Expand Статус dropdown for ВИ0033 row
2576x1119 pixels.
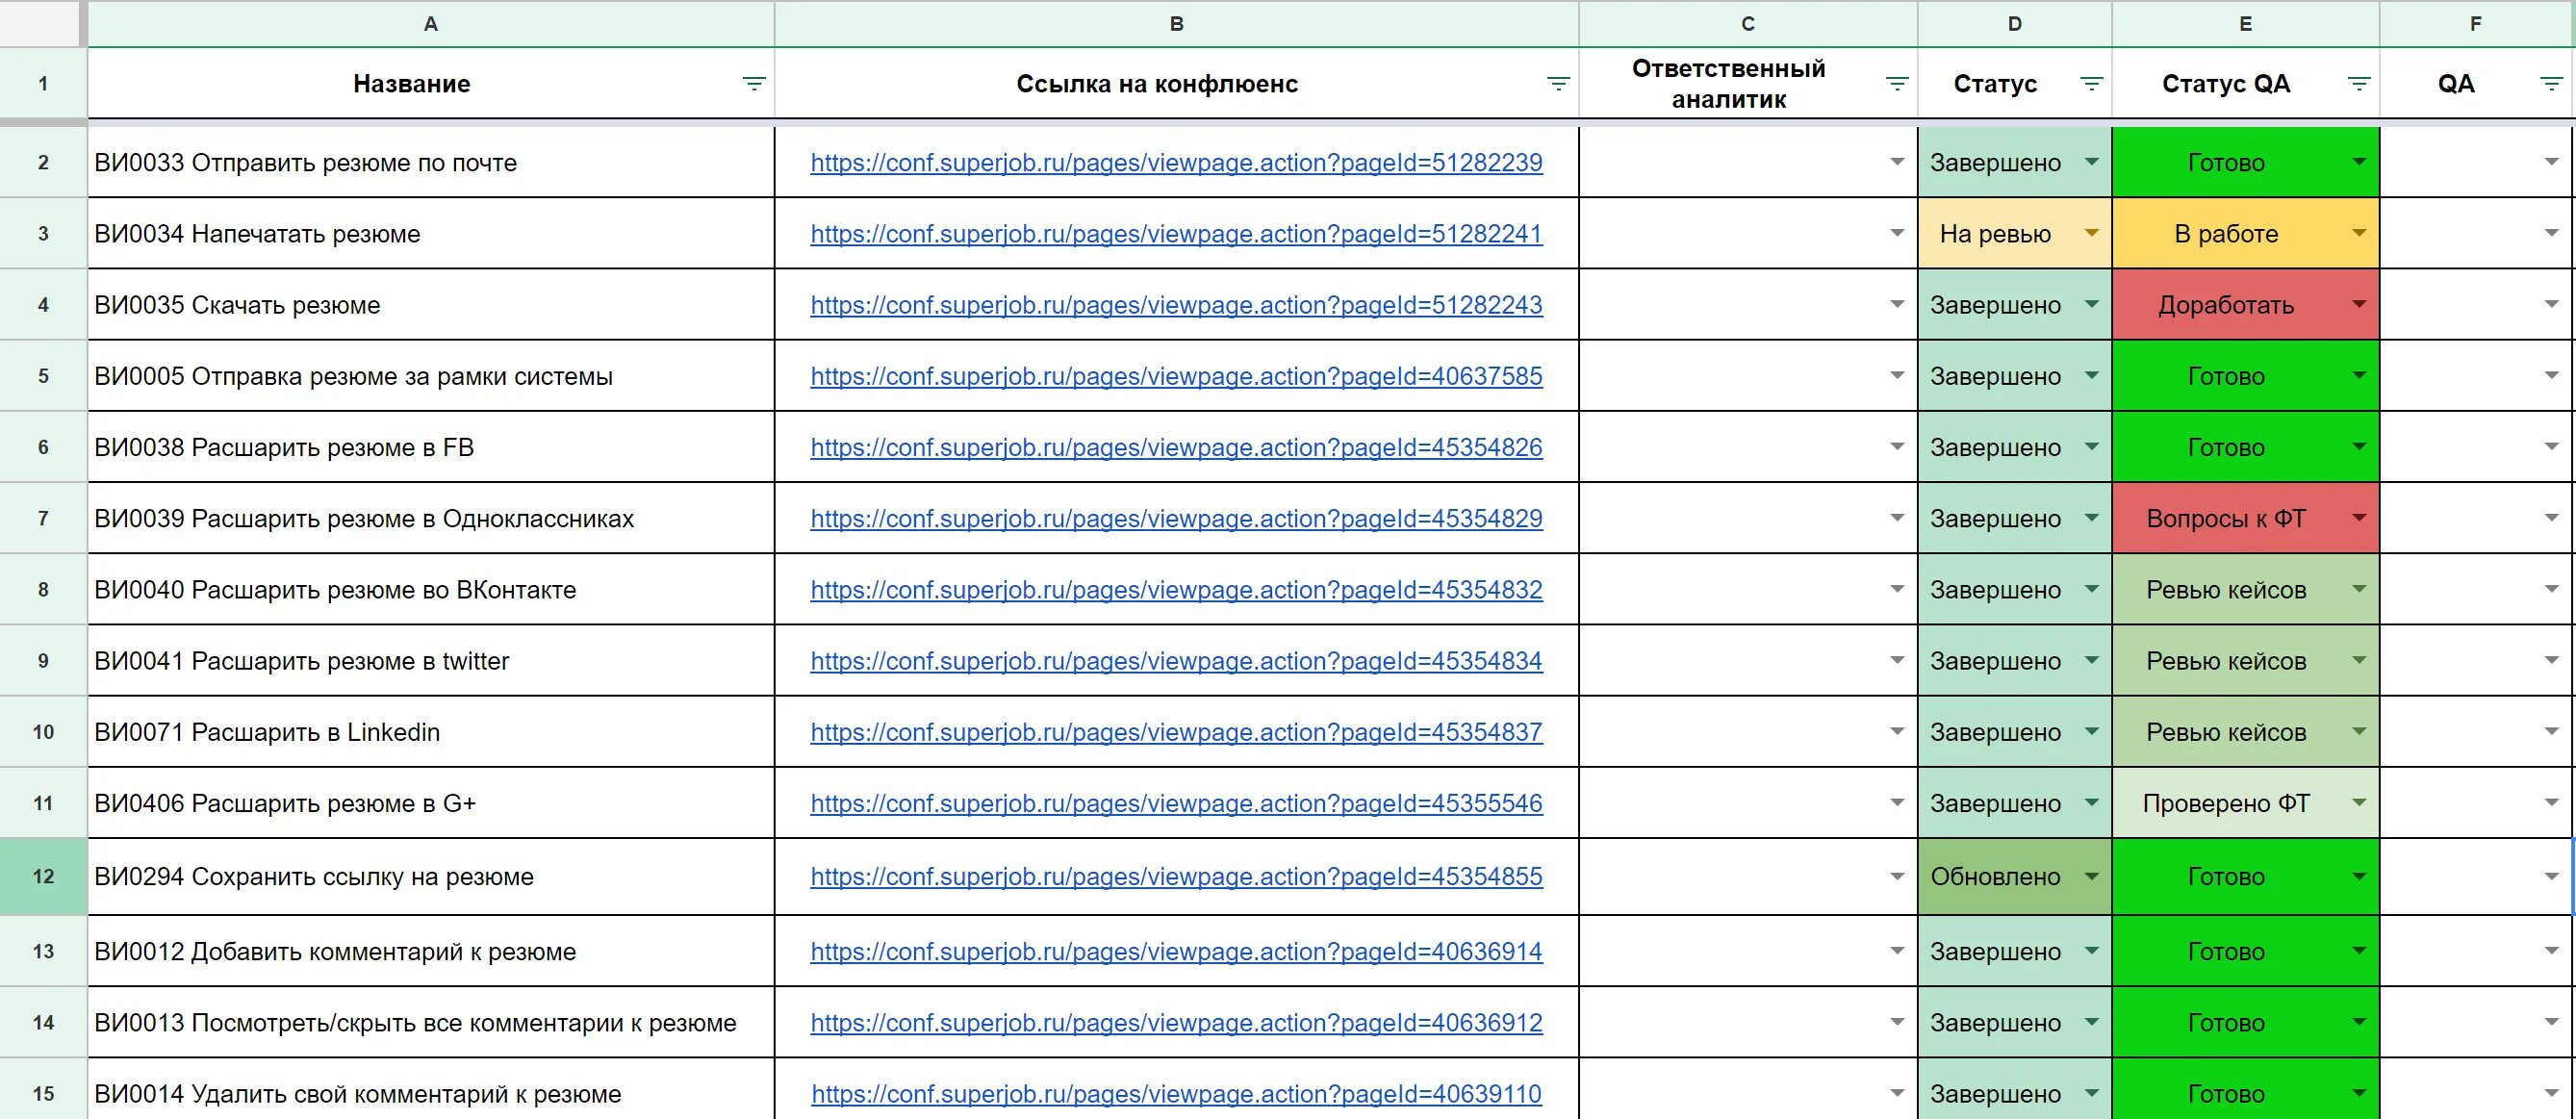tap(2091, 162)
